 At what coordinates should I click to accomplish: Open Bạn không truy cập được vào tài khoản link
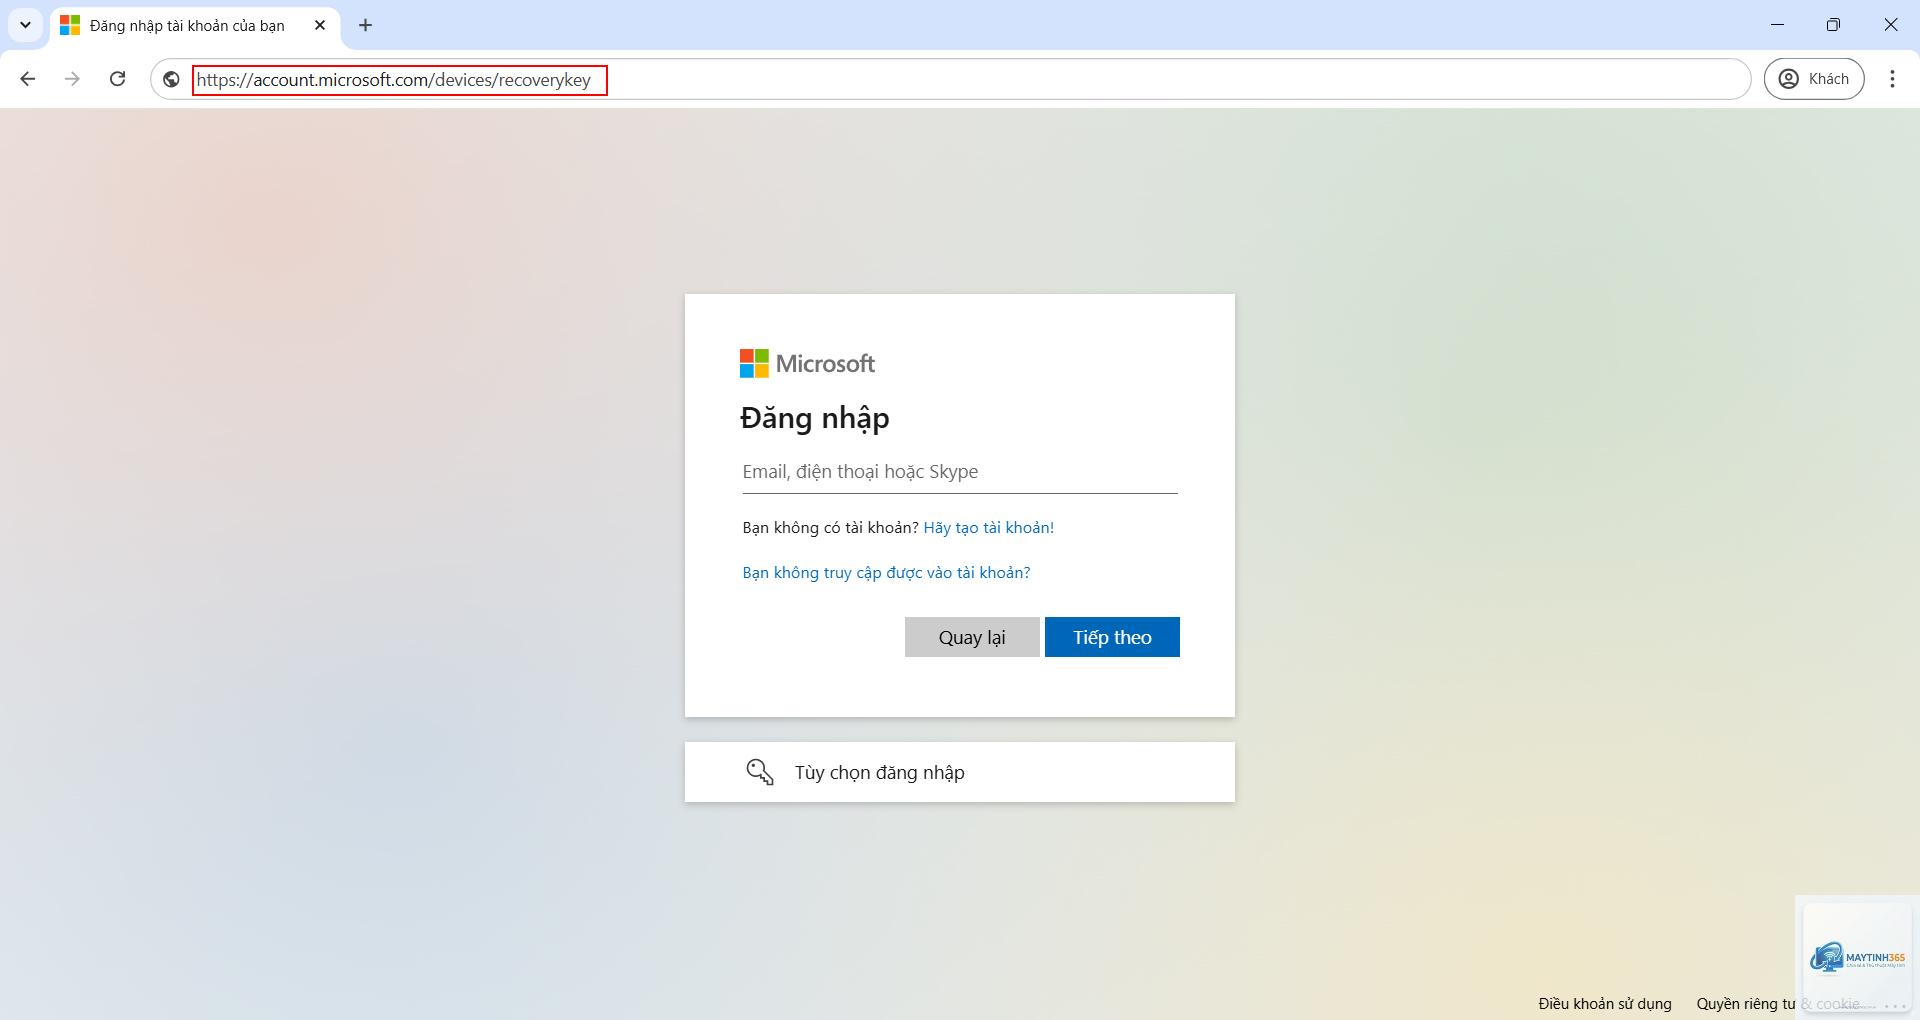click(886, 572)
